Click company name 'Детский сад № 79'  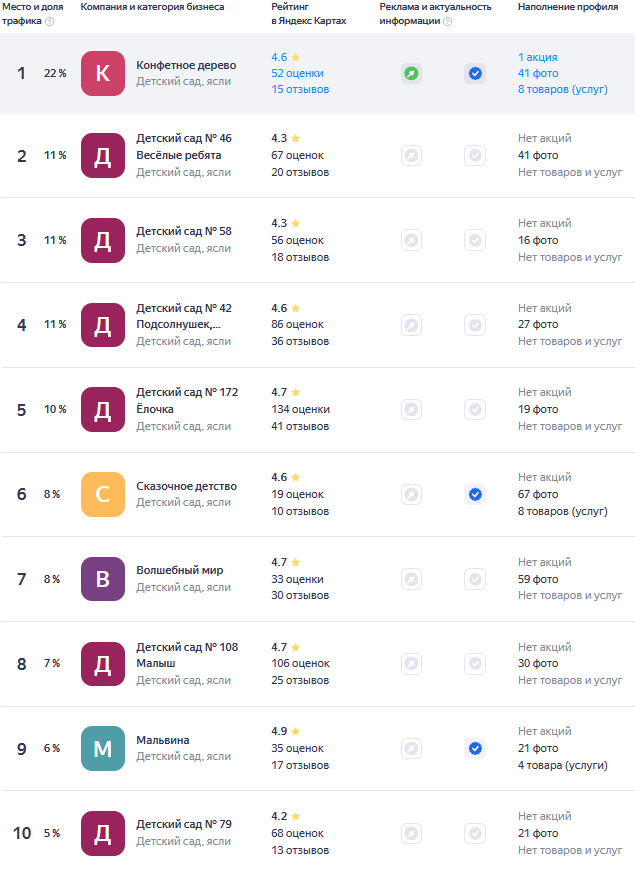coord(184,824)
